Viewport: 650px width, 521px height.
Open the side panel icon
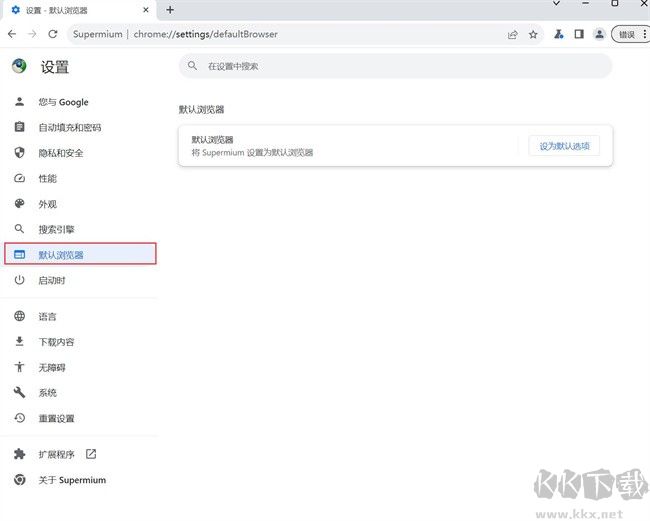579,34
